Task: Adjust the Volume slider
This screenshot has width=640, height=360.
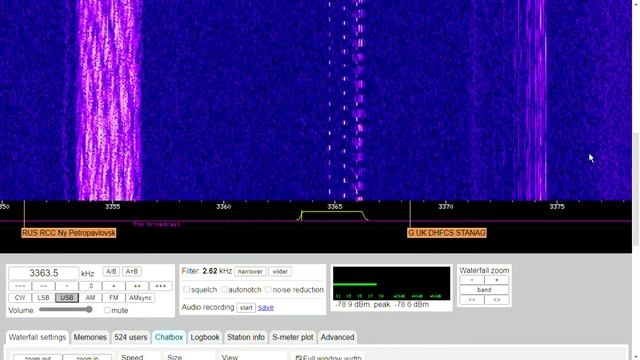Action: click(66, 310)
